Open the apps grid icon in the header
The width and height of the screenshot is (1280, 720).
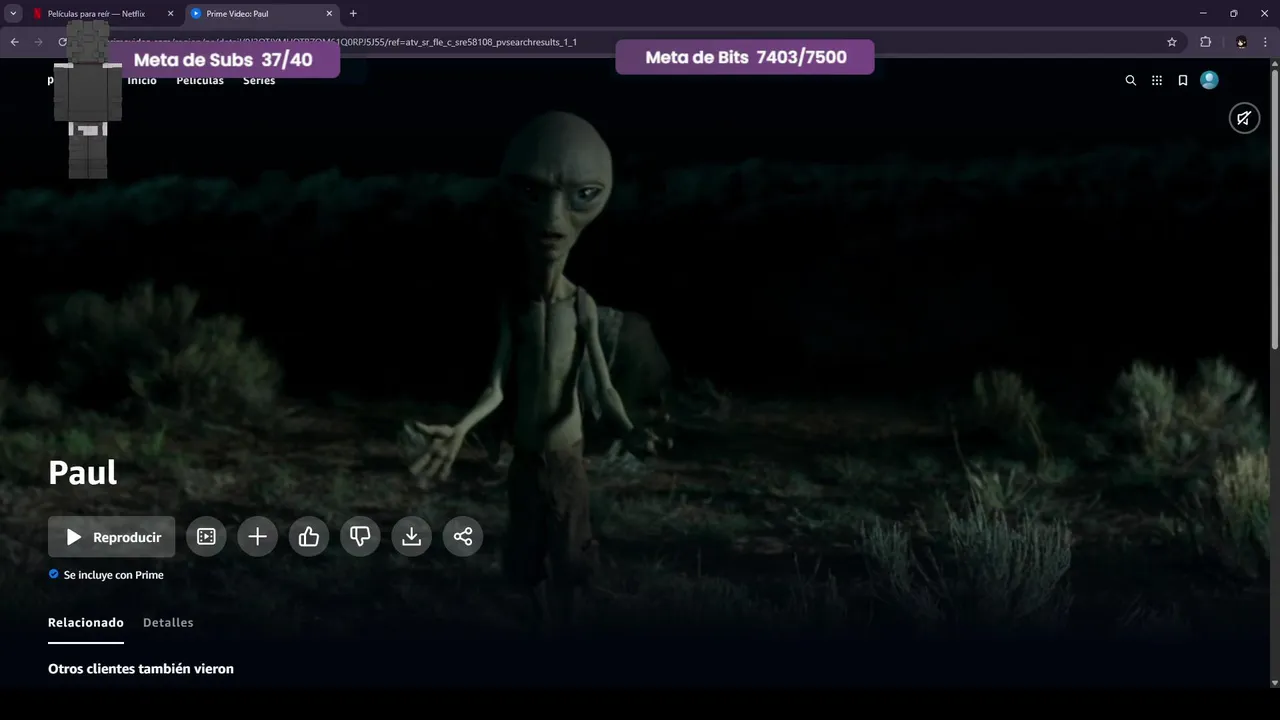pos(1157,80)
